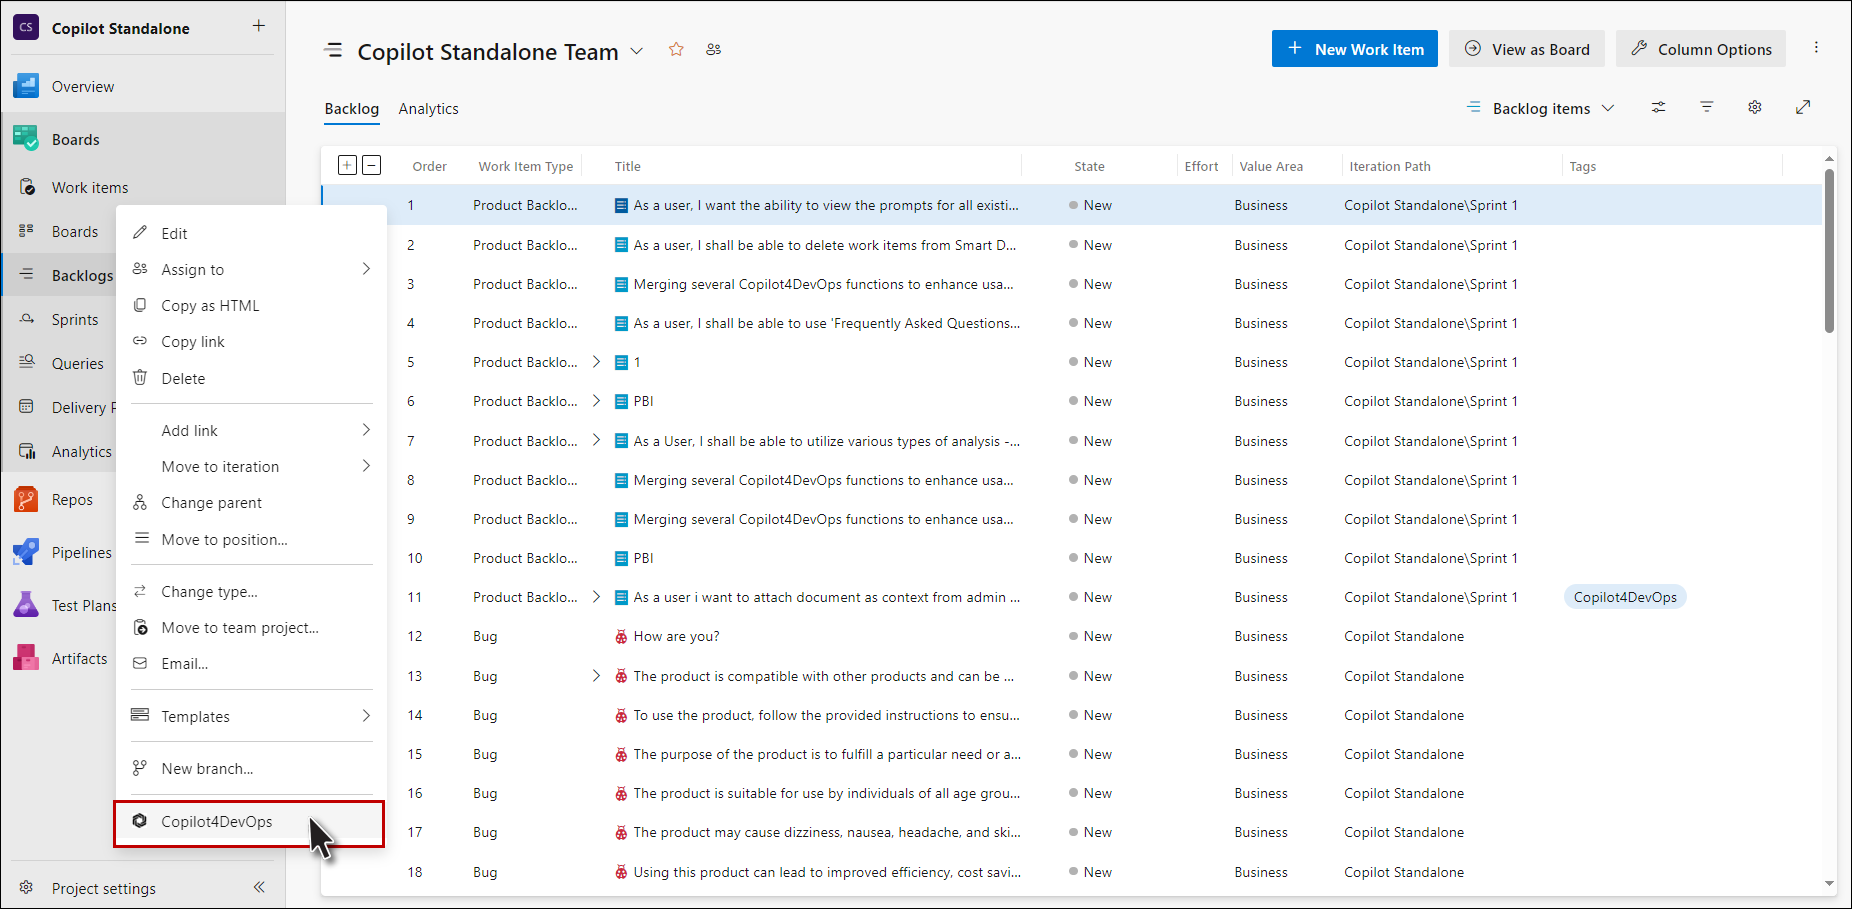
Task: Expand child items of row 6 PBI
Action: (x=596, y=401)
